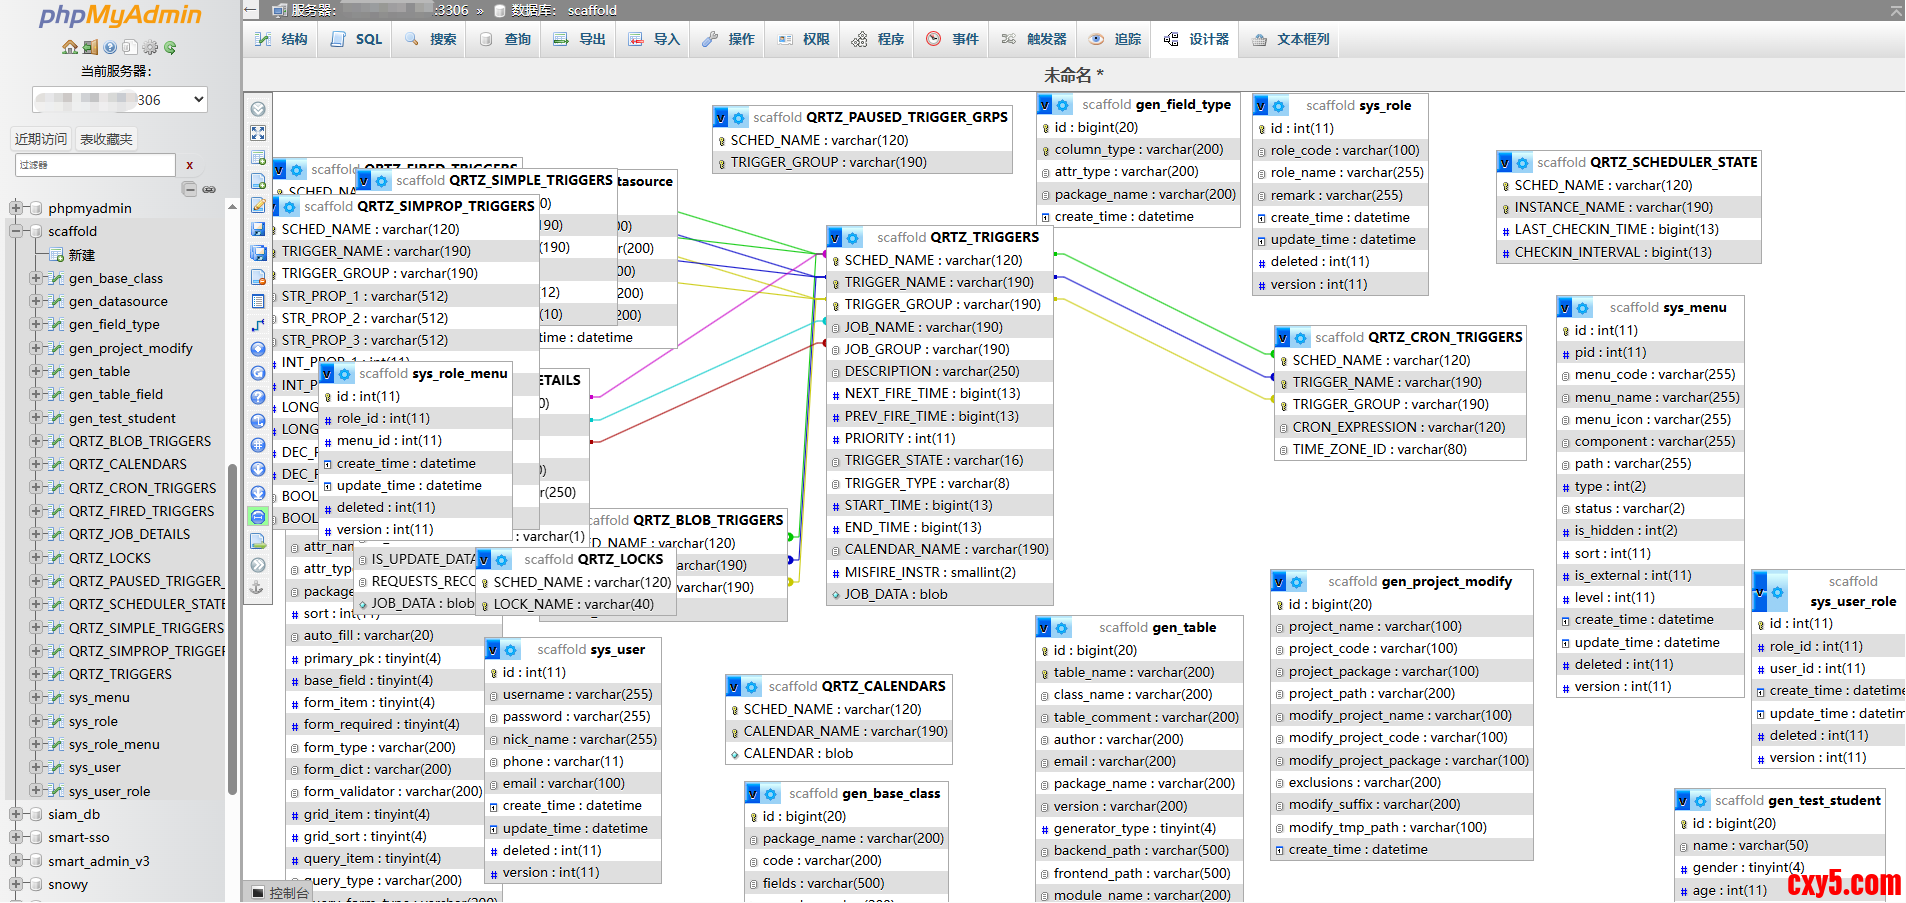1906x903 pixels.
Task: Open gen_table_field table in navigation tree
Action: point(115,395)
